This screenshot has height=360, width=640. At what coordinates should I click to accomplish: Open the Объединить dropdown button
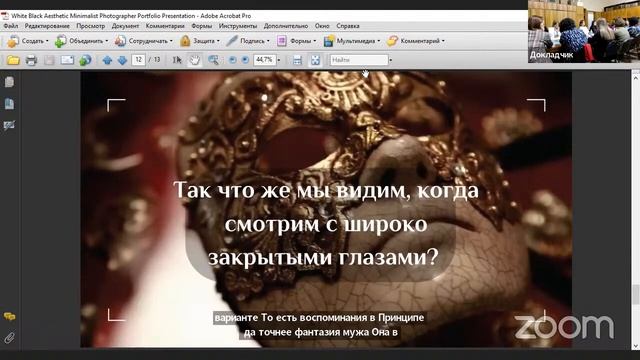tap(81, 41)
